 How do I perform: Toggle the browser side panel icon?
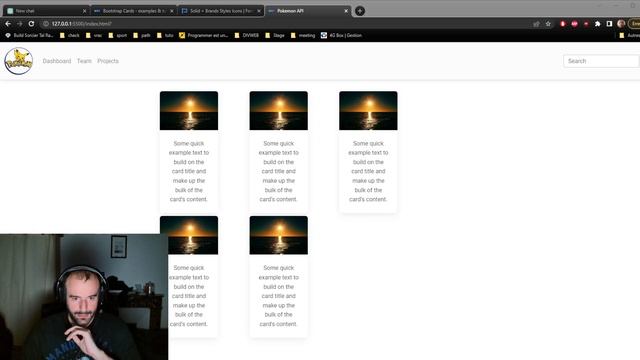(609, 24)
